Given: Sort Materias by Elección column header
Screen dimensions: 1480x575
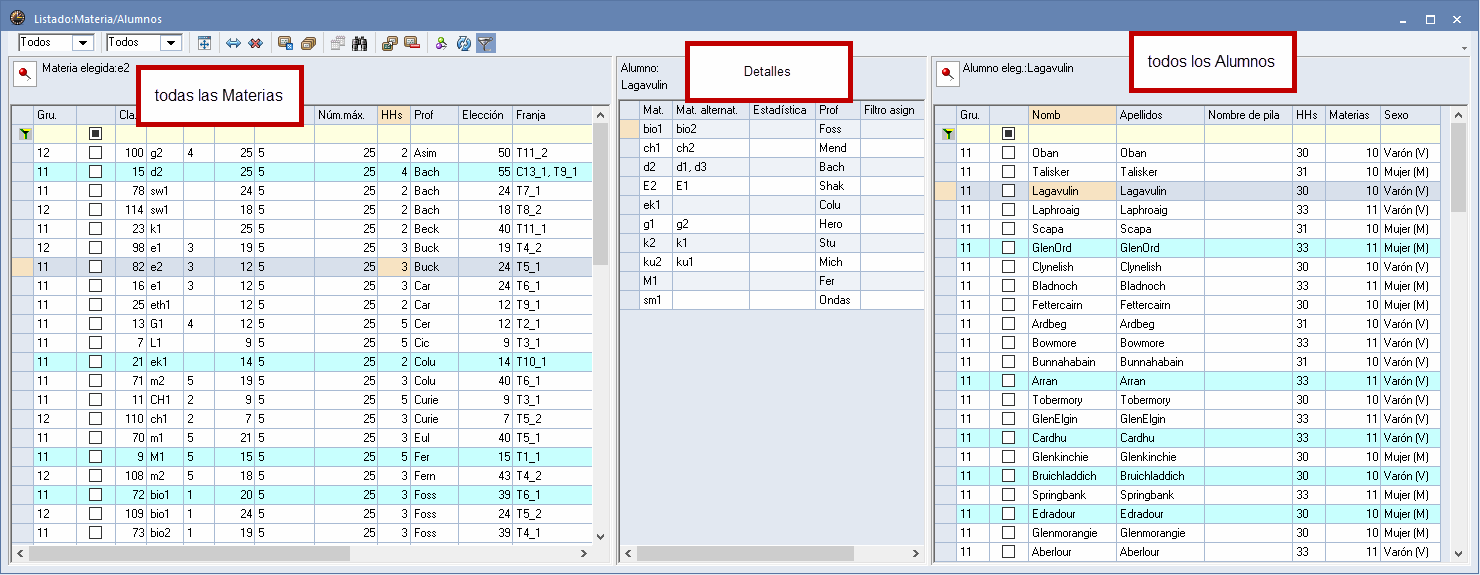Looking at the screenshot, I should point(485,115).
